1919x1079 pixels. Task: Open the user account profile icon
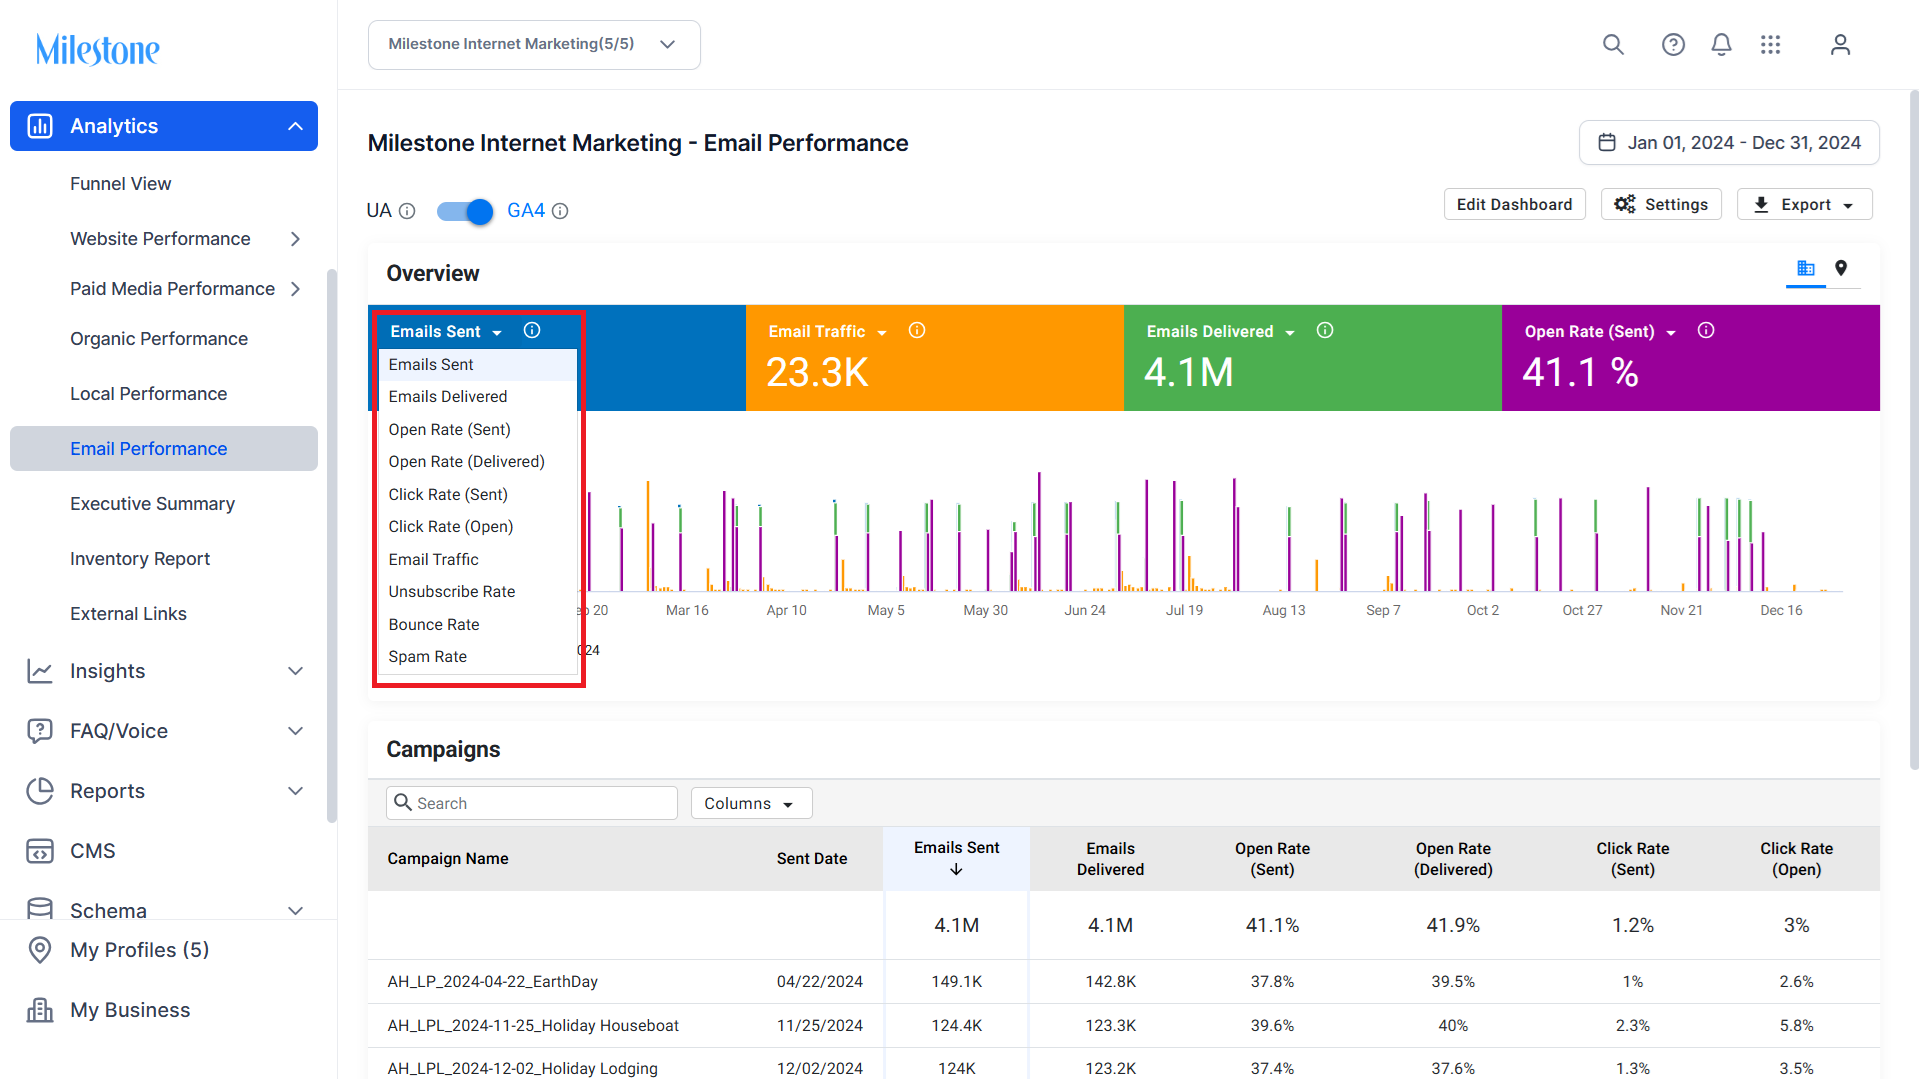coord(1840,44)
